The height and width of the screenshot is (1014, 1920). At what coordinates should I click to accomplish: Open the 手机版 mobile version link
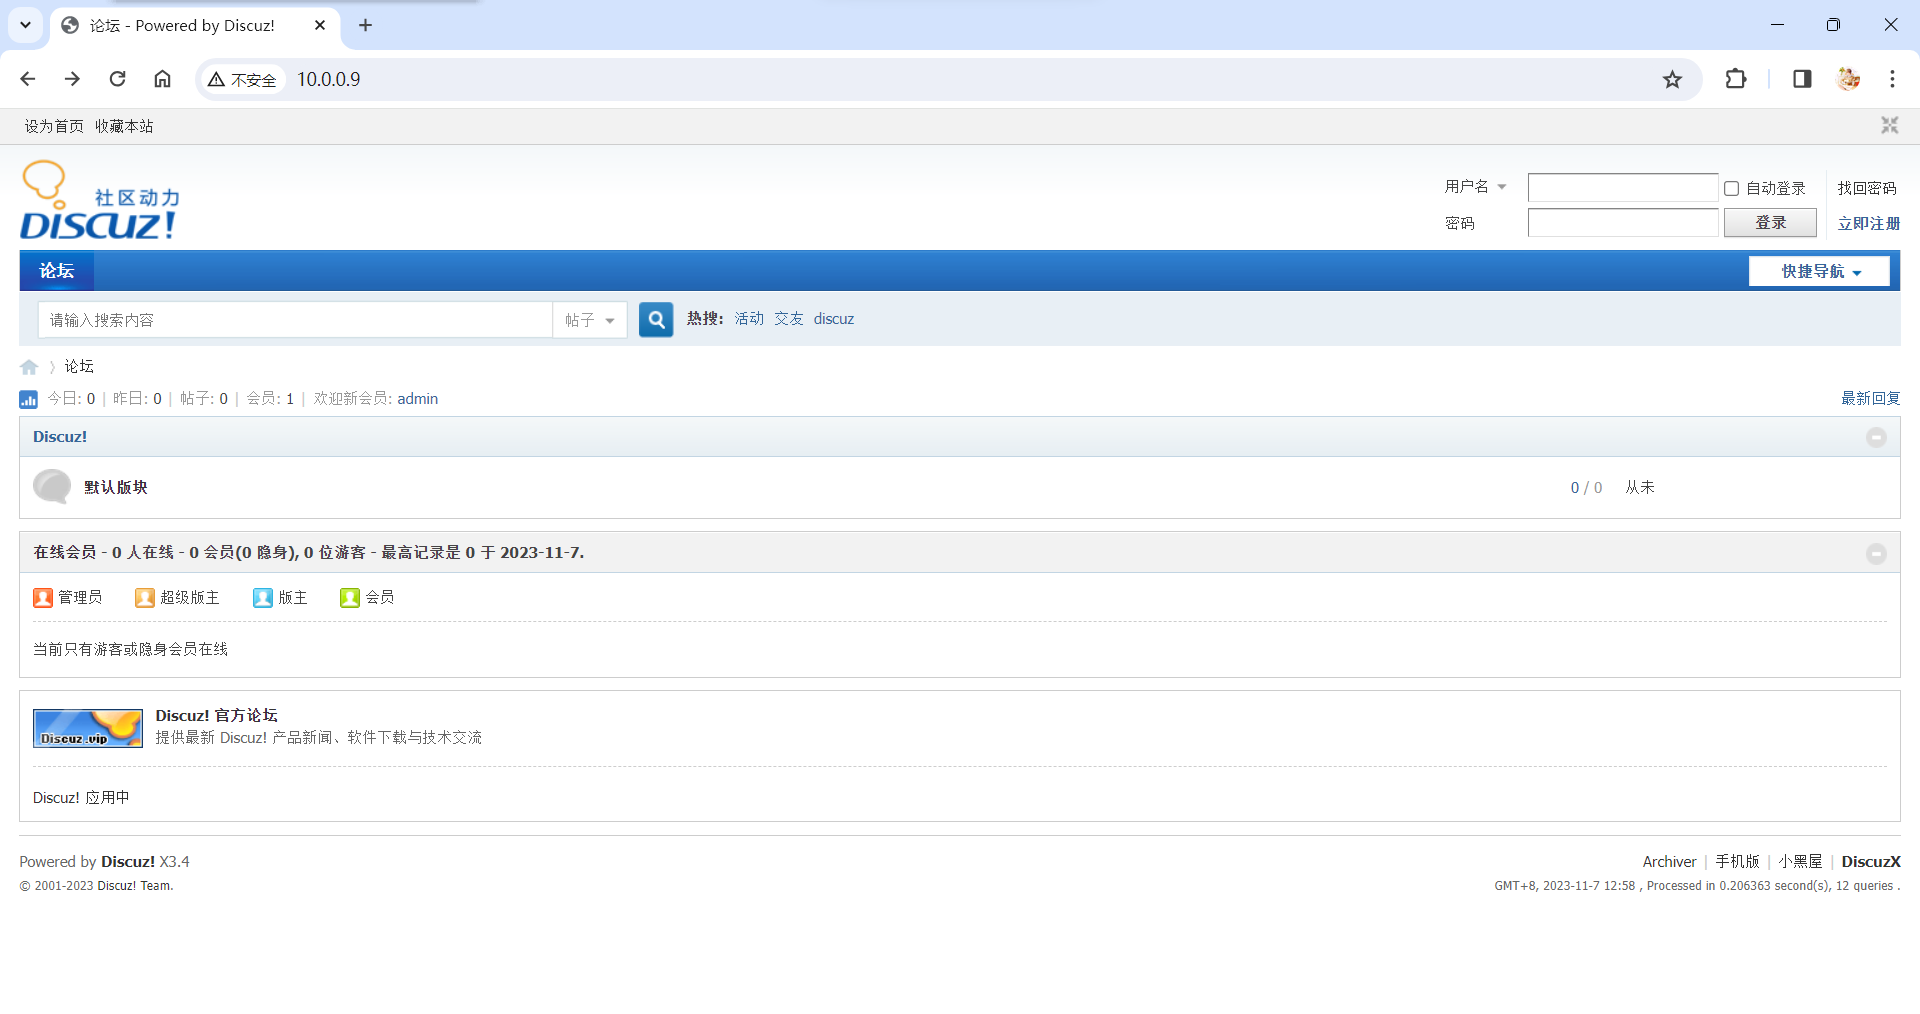[x=1737, y=862]
